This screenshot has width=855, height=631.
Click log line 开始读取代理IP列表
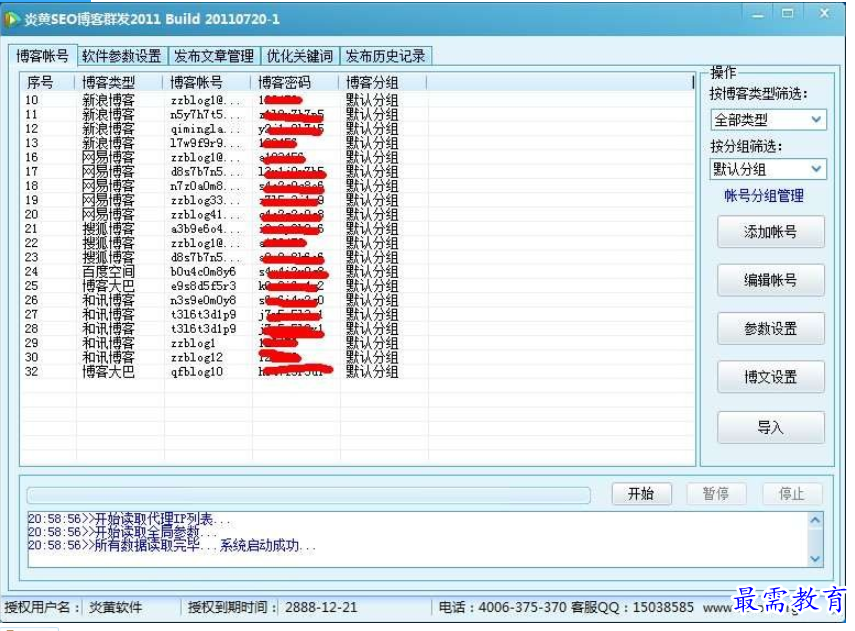(x=129, y=519)
